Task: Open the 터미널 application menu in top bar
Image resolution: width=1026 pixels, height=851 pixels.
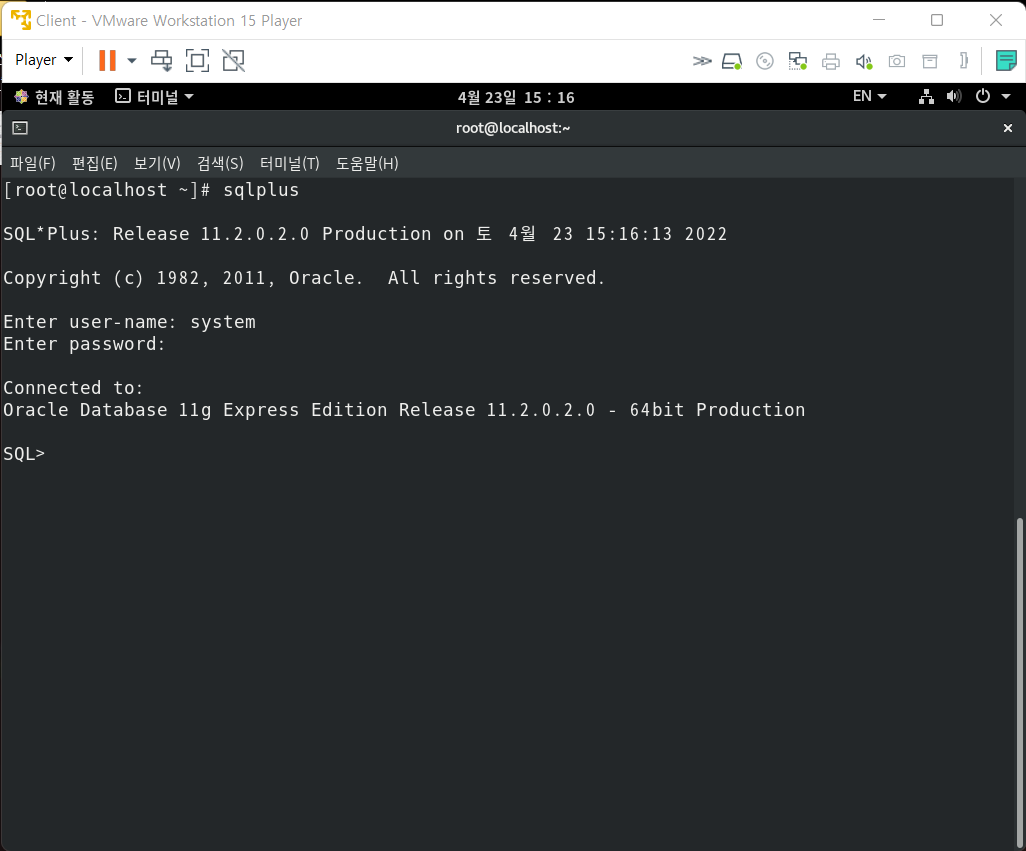Action: (154, 97)
